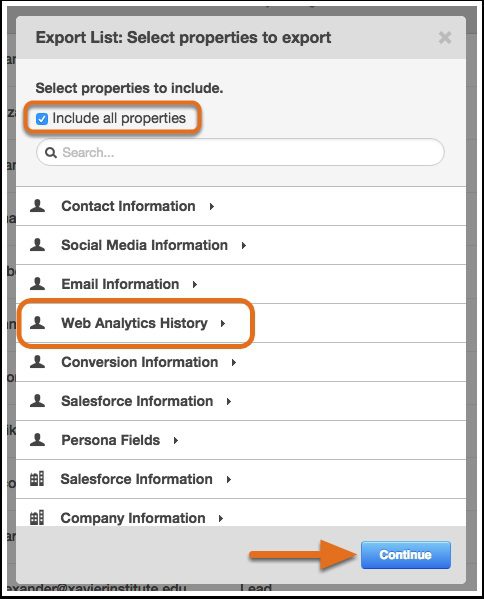Expand arrow next to Web Analytics History

223,324
